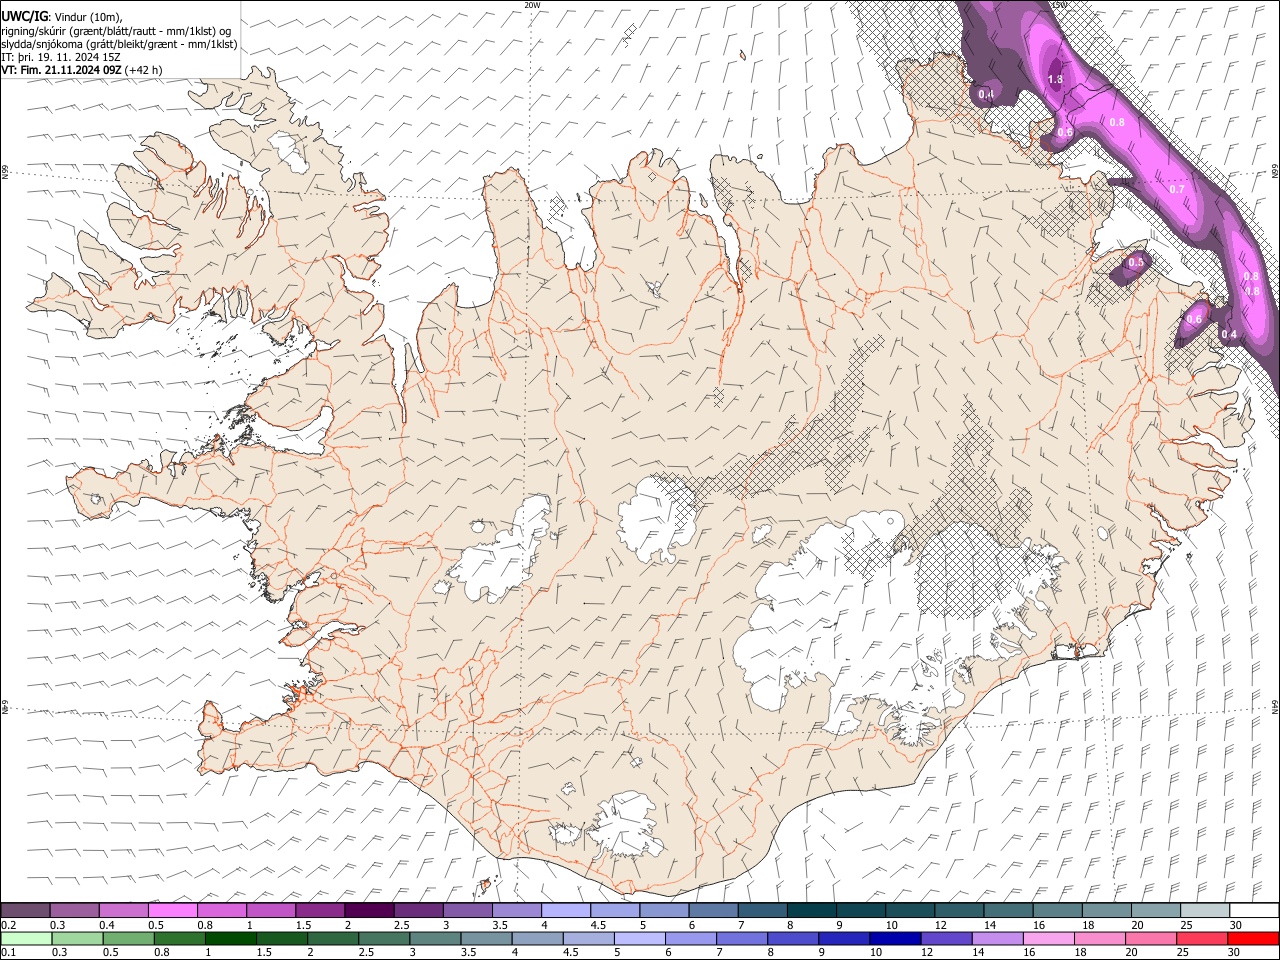Select upper legend swatch between 0.2 and 0.3

coord(25,911)
